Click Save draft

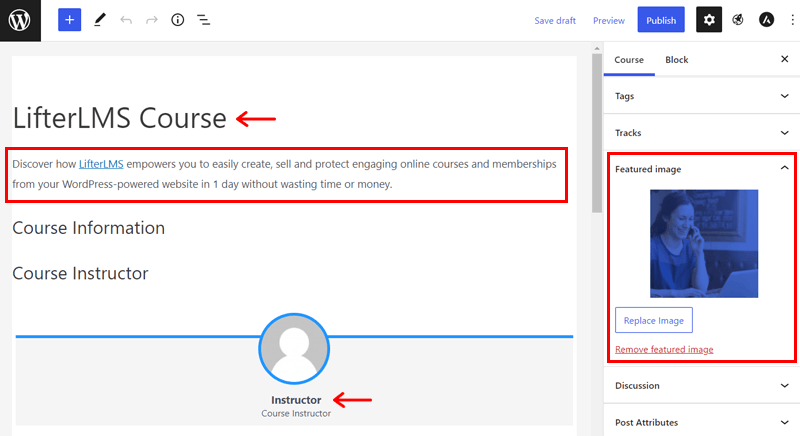coord(555,20)
